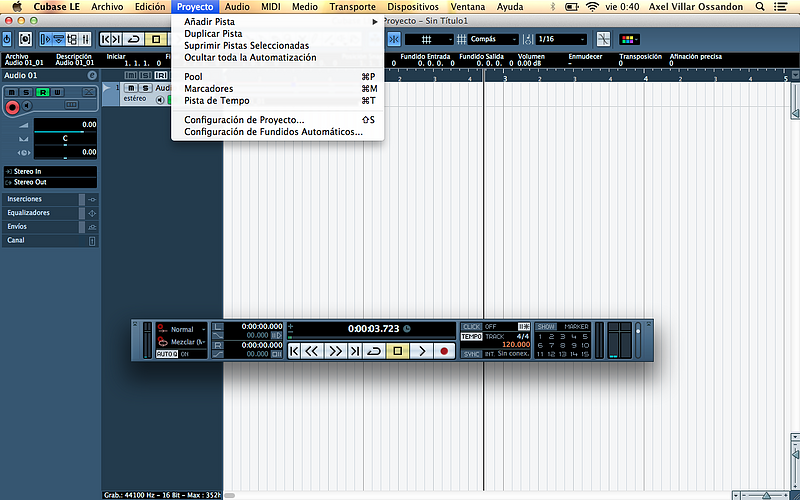This screenshot has height=500, width=800.
Task: Choose Duplicar Pista from the menu
Action: [278, 34]
